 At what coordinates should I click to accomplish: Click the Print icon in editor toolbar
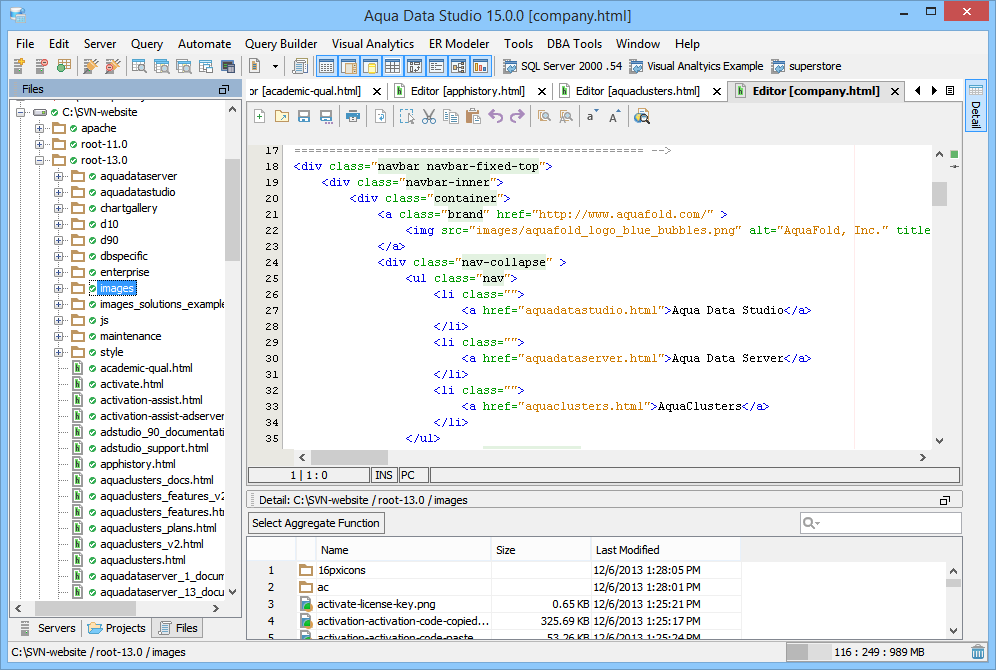(x=352, y=117)
